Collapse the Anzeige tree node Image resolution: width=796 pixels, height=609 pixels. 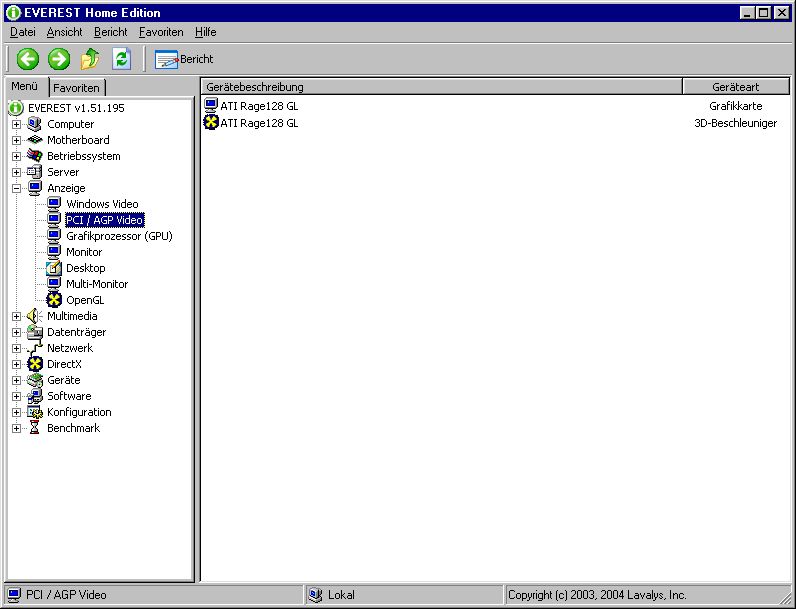coord(16,188)
